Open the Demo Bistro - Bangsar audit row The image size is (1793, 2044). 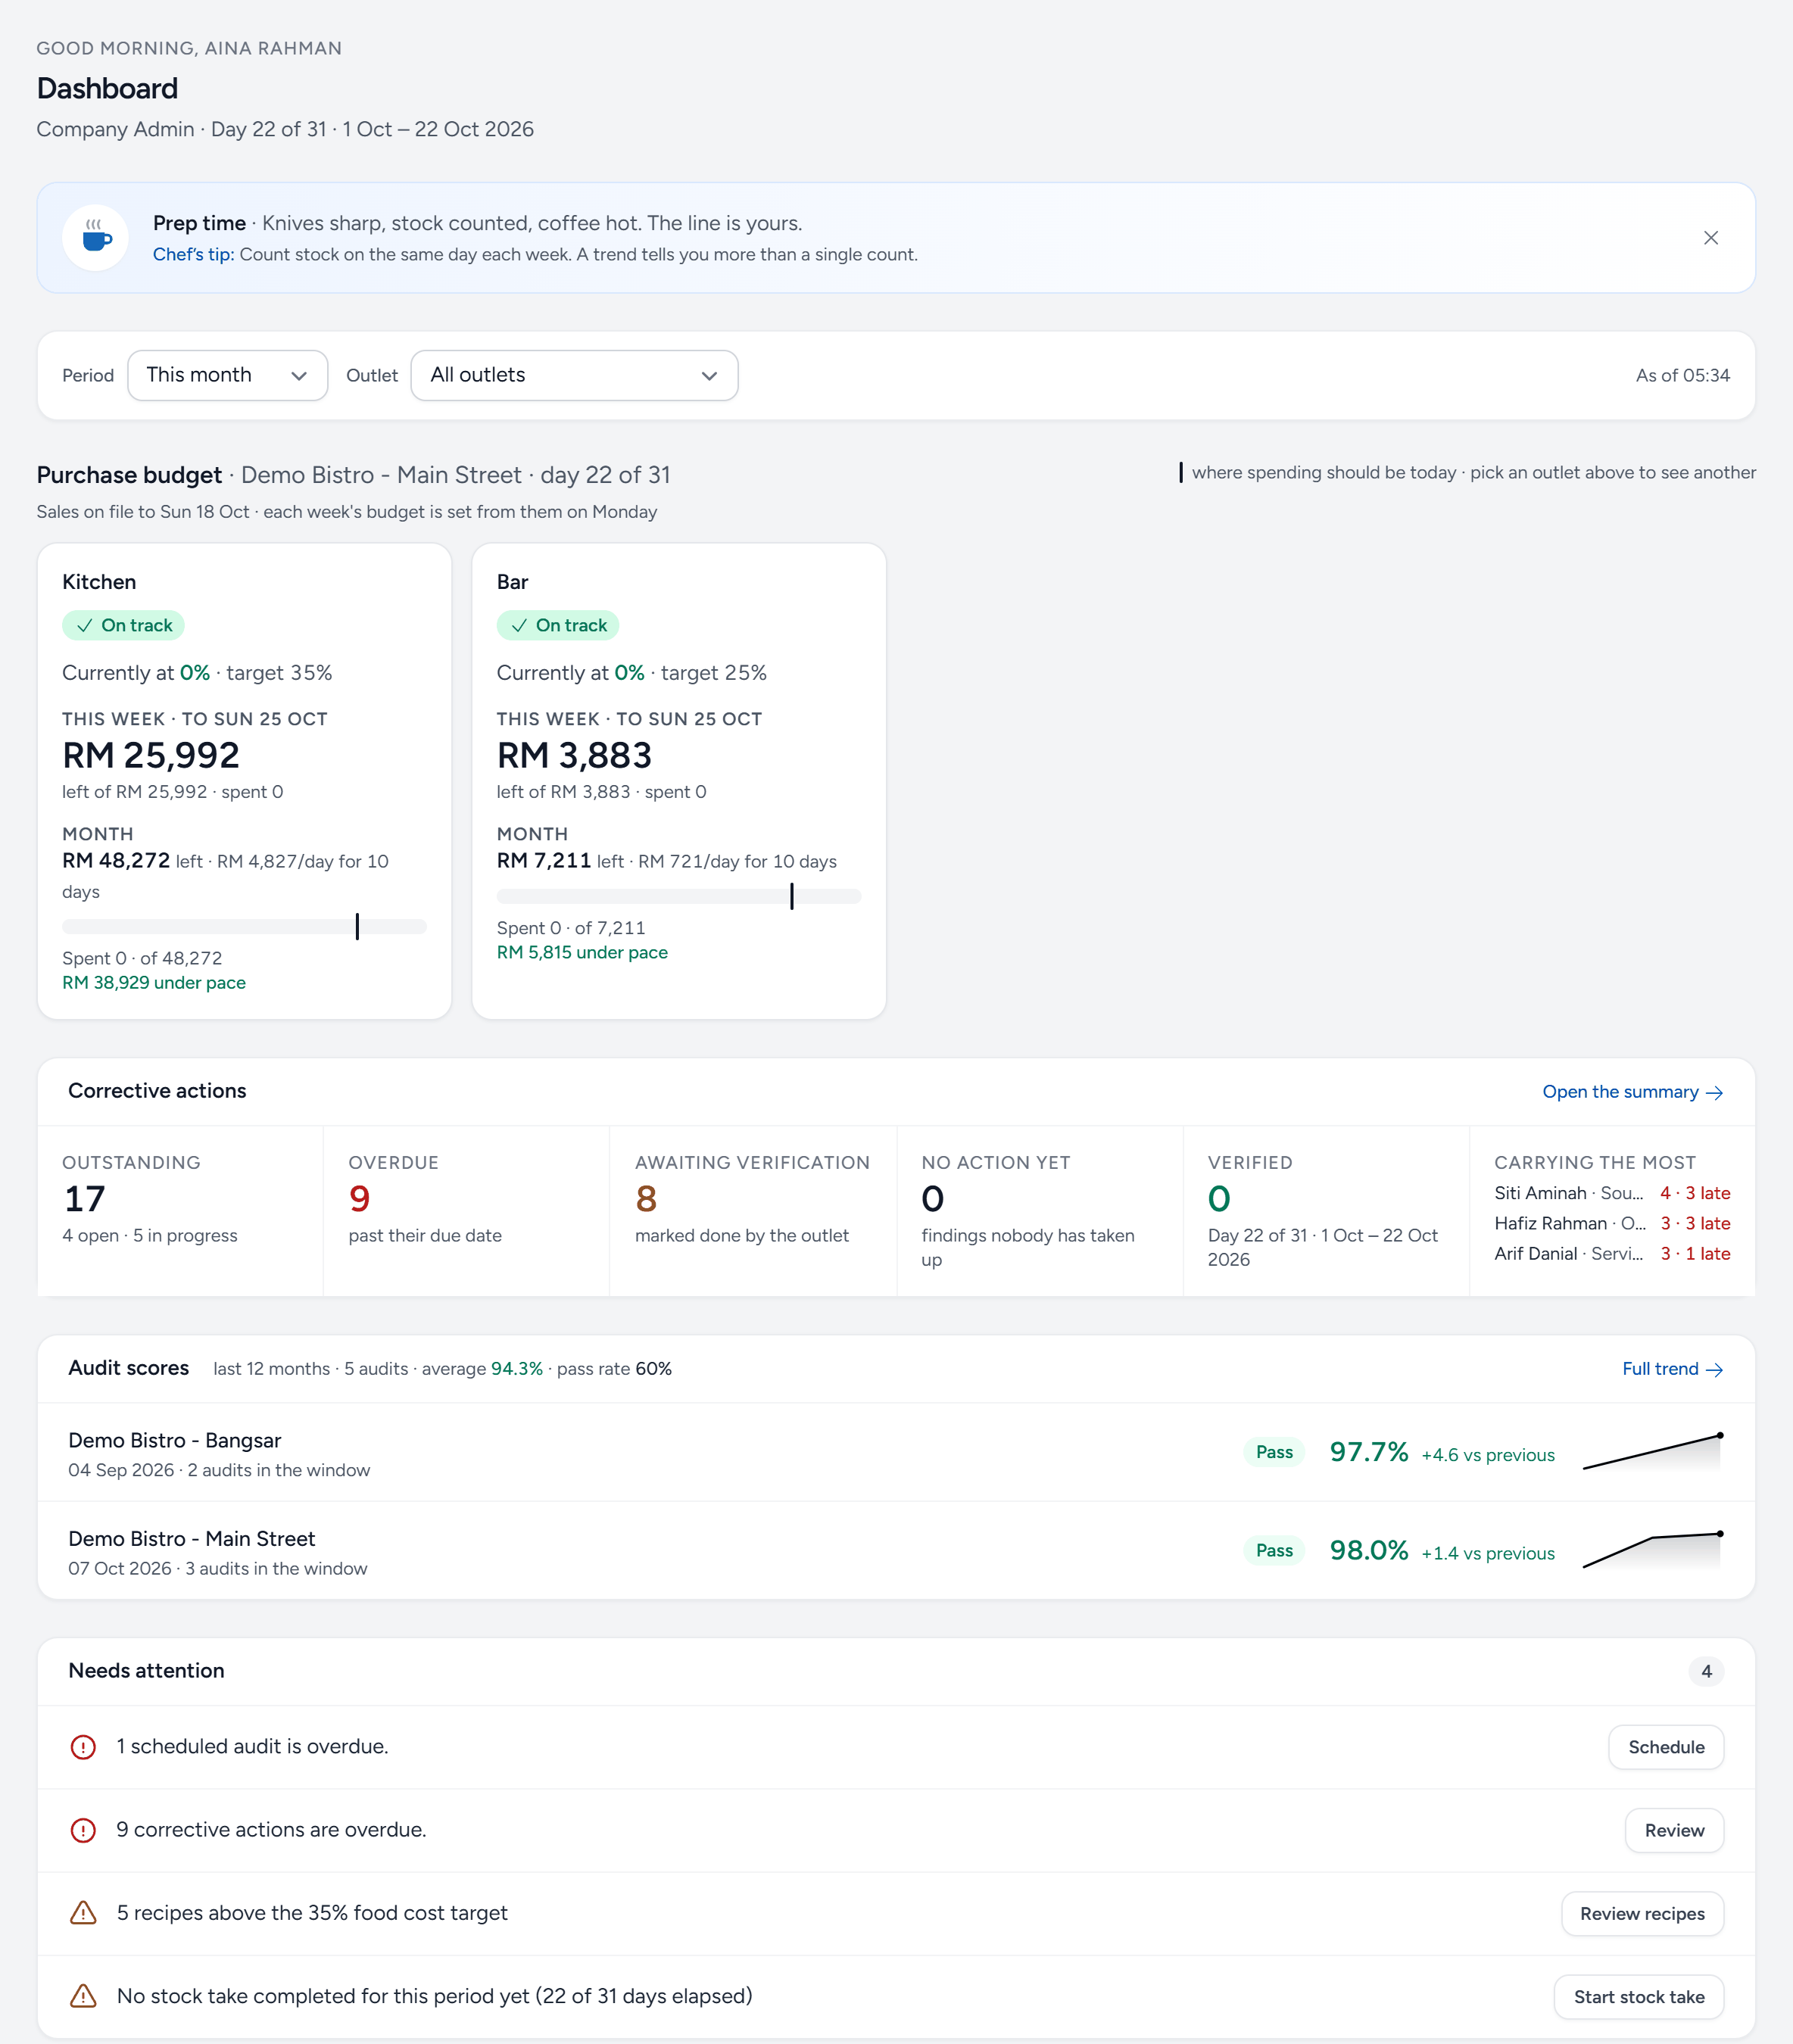coord(896,1453)
